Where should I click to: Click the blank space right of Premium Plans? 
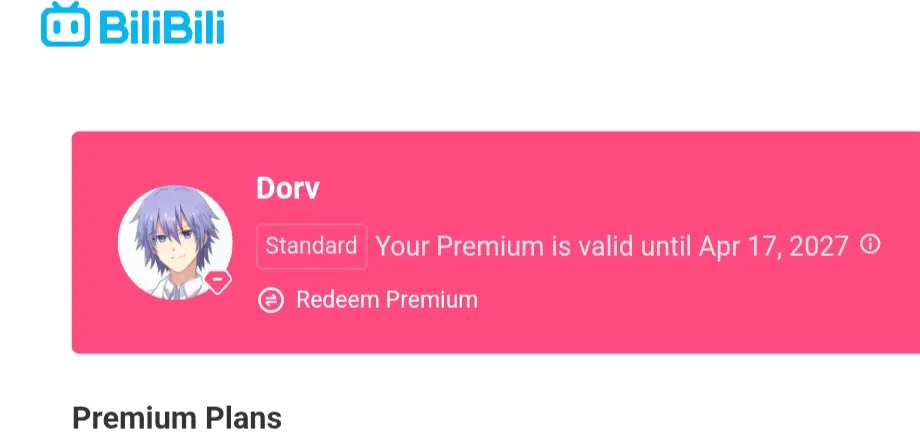[x=587, y=419]
